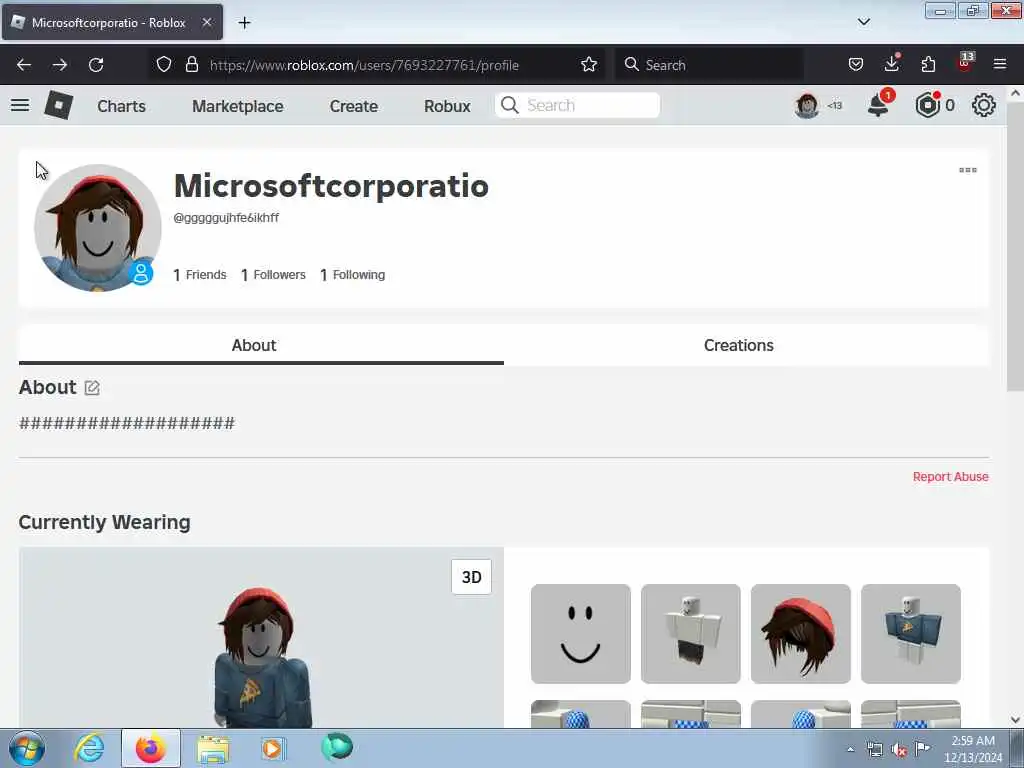Screen dimensions: 1024x768
Task: Go back with Firefox back arrow
Action: 24,65
